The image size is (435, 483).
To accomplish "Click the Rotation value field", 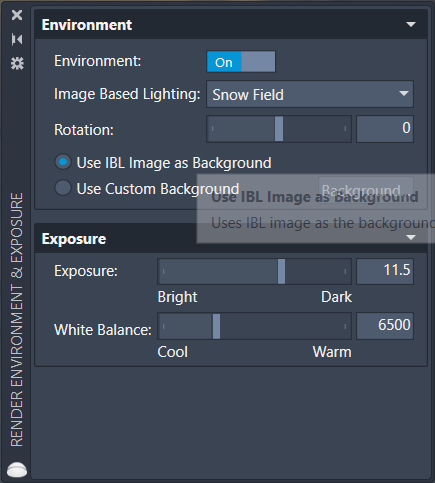I will 385,129.
